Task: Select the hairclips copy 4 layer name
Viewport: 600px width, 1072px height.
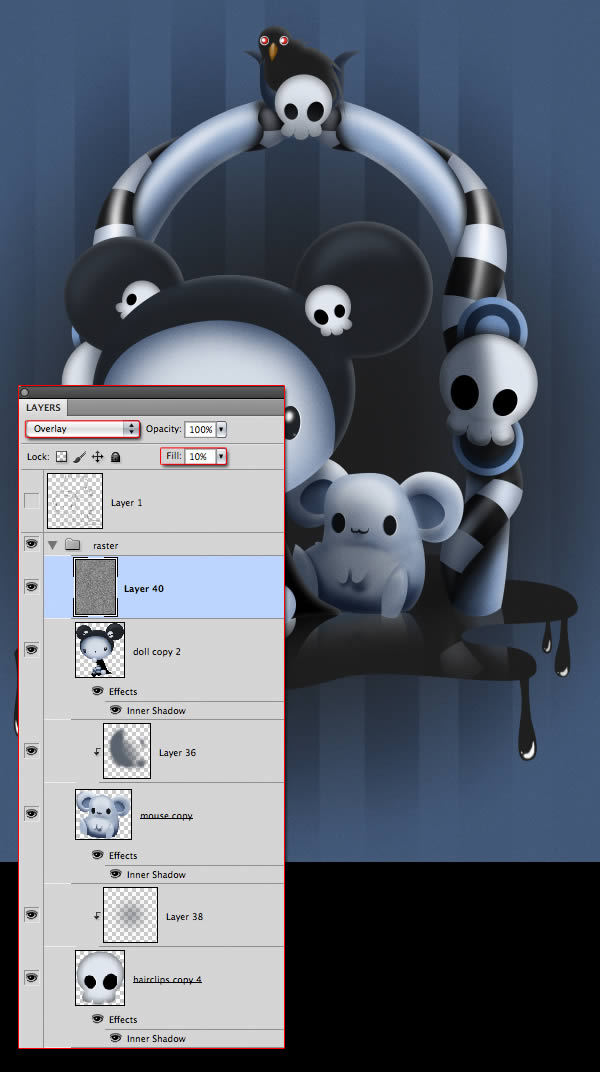Action: (x=167, y=980)
